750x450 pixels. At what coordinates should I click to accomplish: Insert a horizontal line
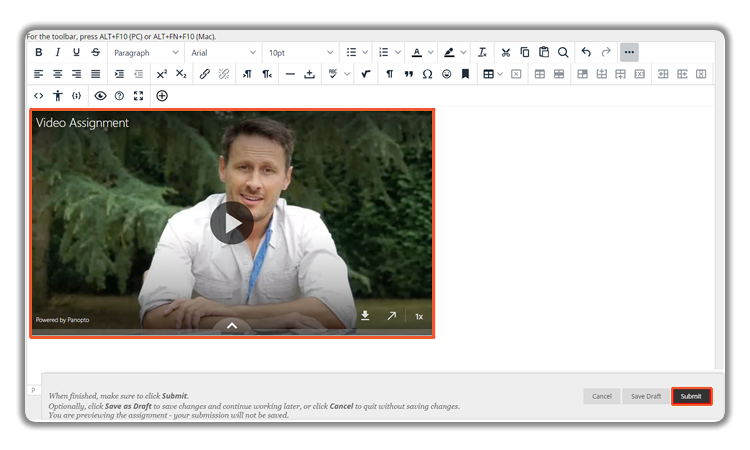(290, 74)
